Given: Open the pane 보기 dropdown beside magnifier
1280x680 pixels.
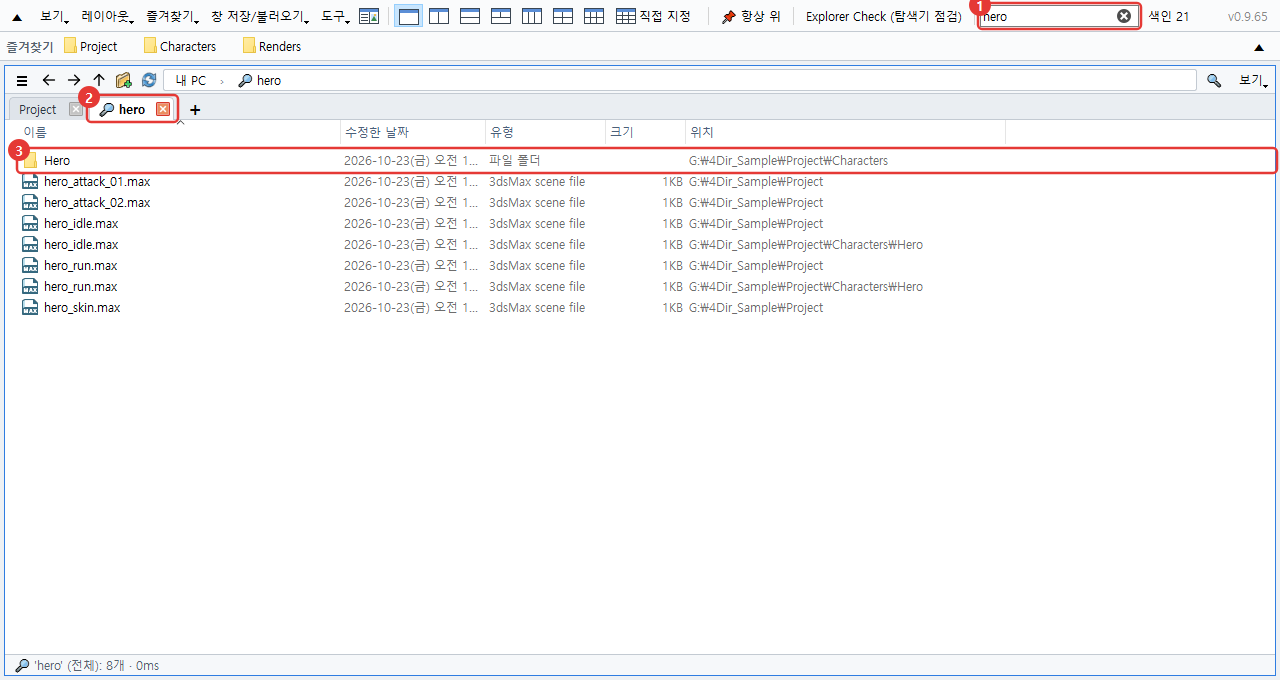Looking at the screenshot, I should tap(1254, 80).
